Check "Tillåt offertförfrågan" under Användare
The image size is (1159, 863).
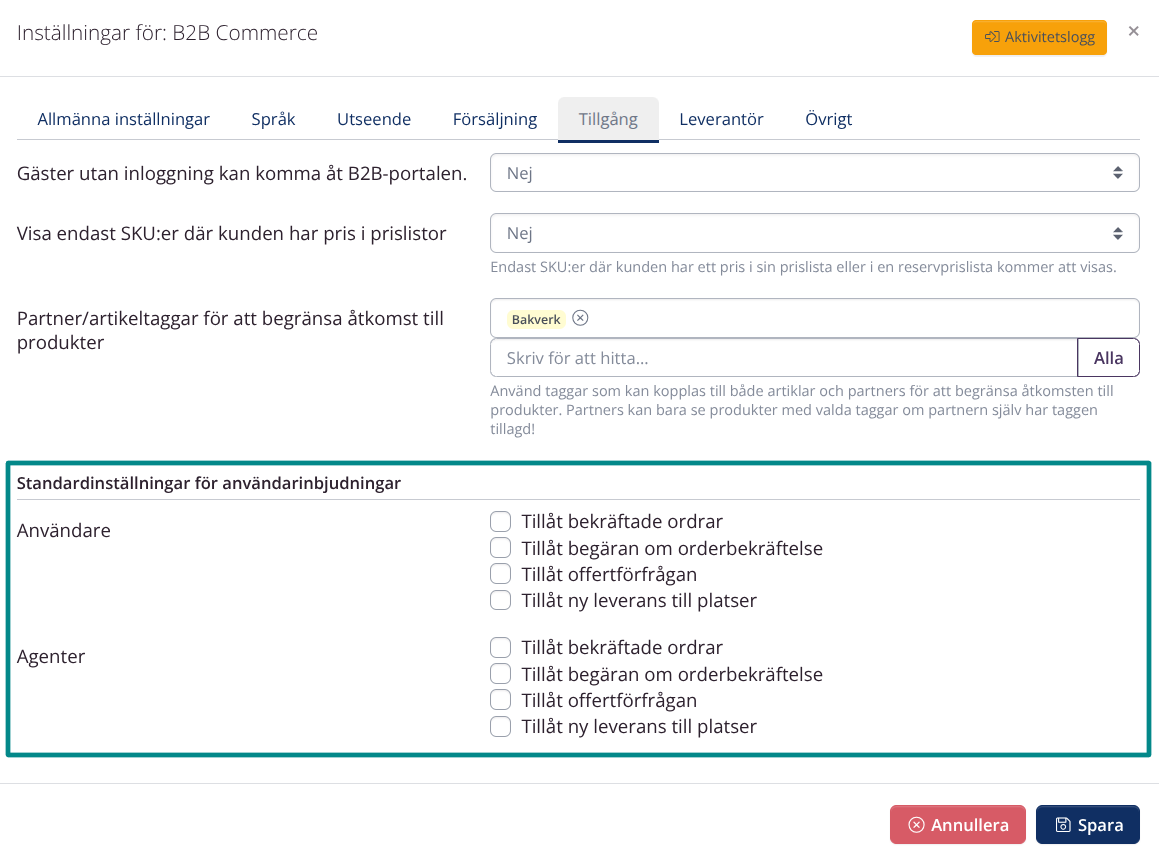click(x=500, y=573)
